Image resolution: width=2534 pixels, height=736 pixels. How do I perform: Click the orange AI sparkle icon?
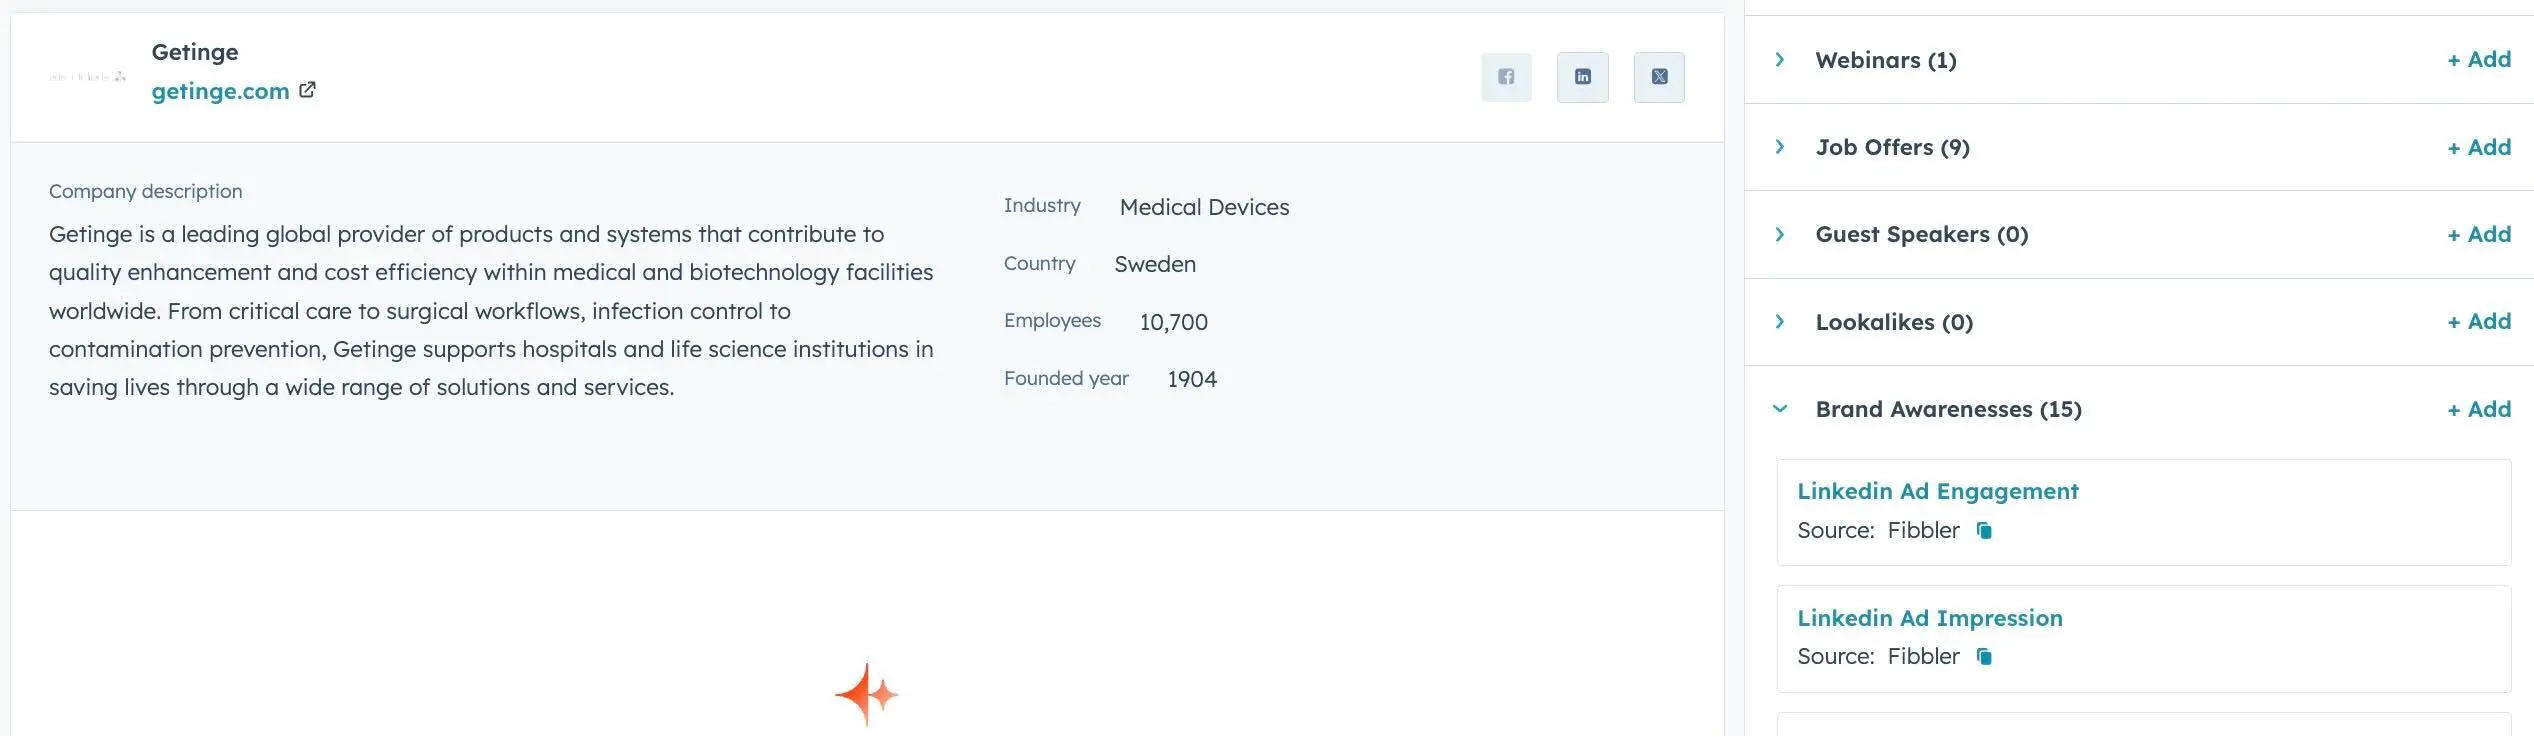pos(866,693)
